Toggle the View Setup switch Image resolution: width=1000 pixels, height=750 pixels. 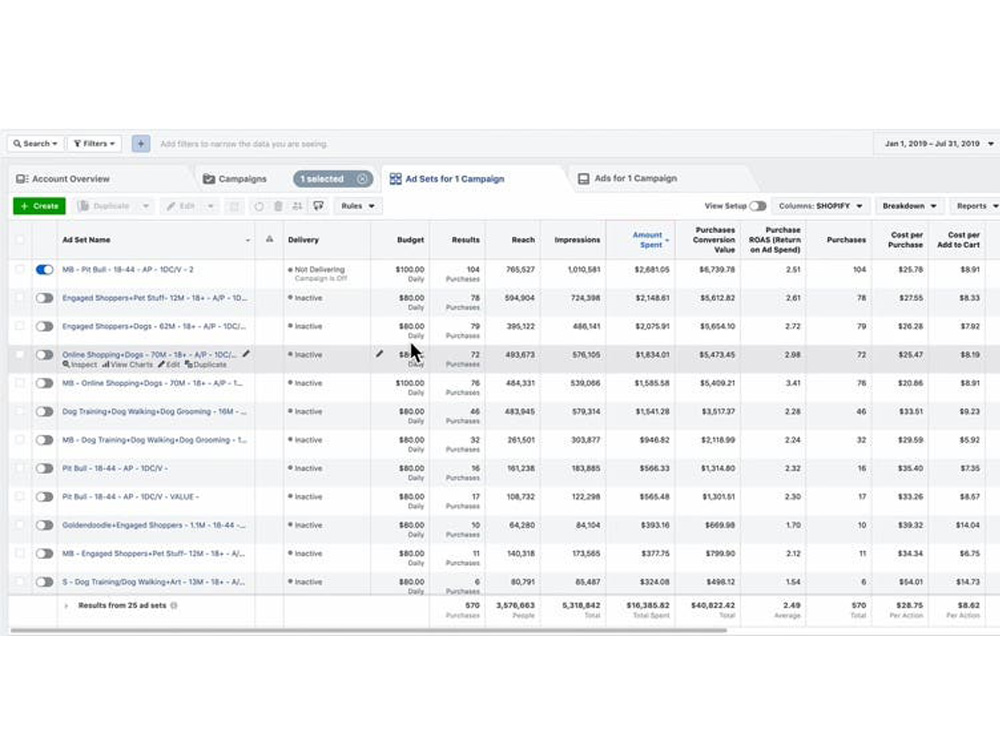point(758,206)
